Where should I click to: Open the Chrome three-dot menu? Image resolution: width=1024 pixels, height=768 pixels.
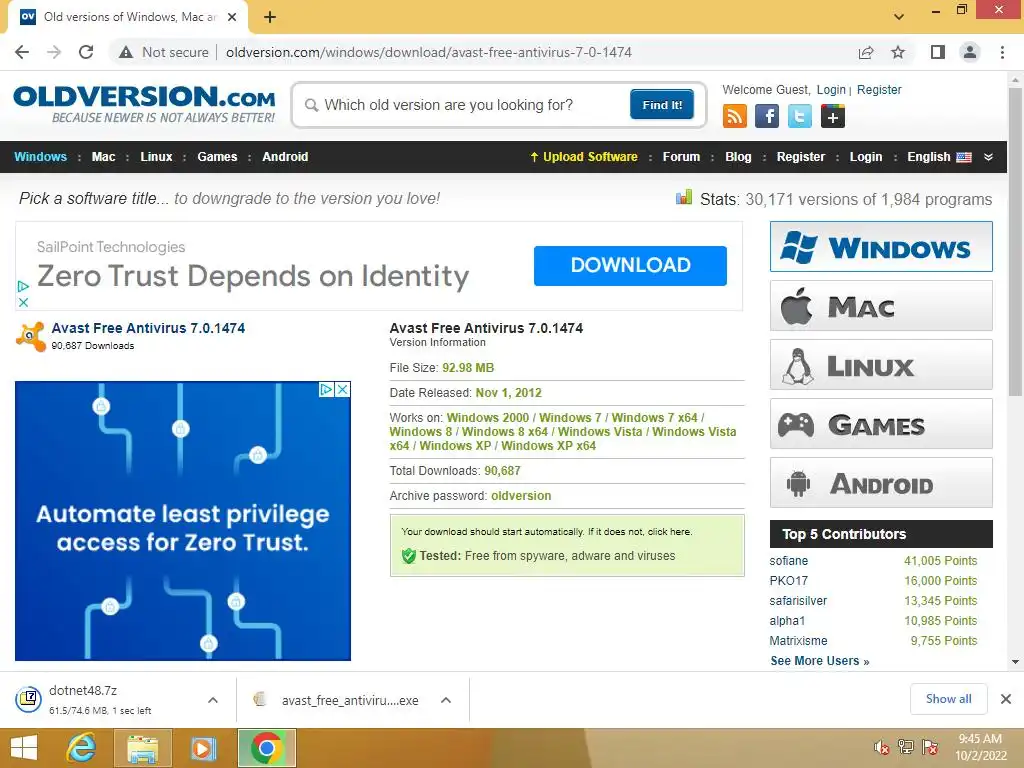pos(1002,52)
